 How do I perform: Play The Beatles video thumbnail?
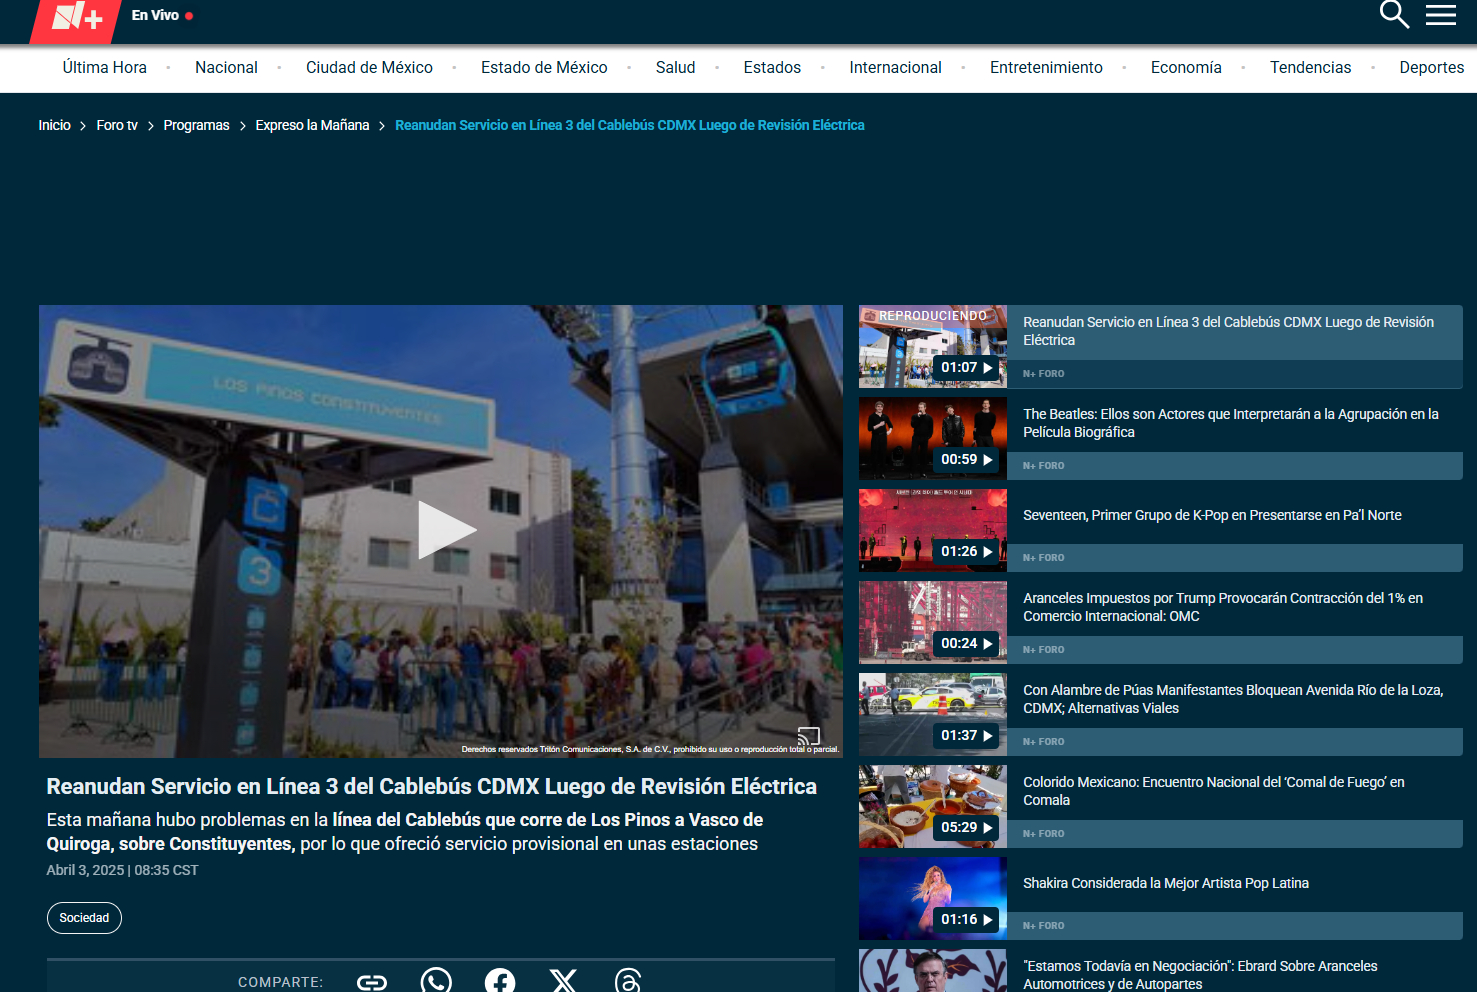(933, 438)
